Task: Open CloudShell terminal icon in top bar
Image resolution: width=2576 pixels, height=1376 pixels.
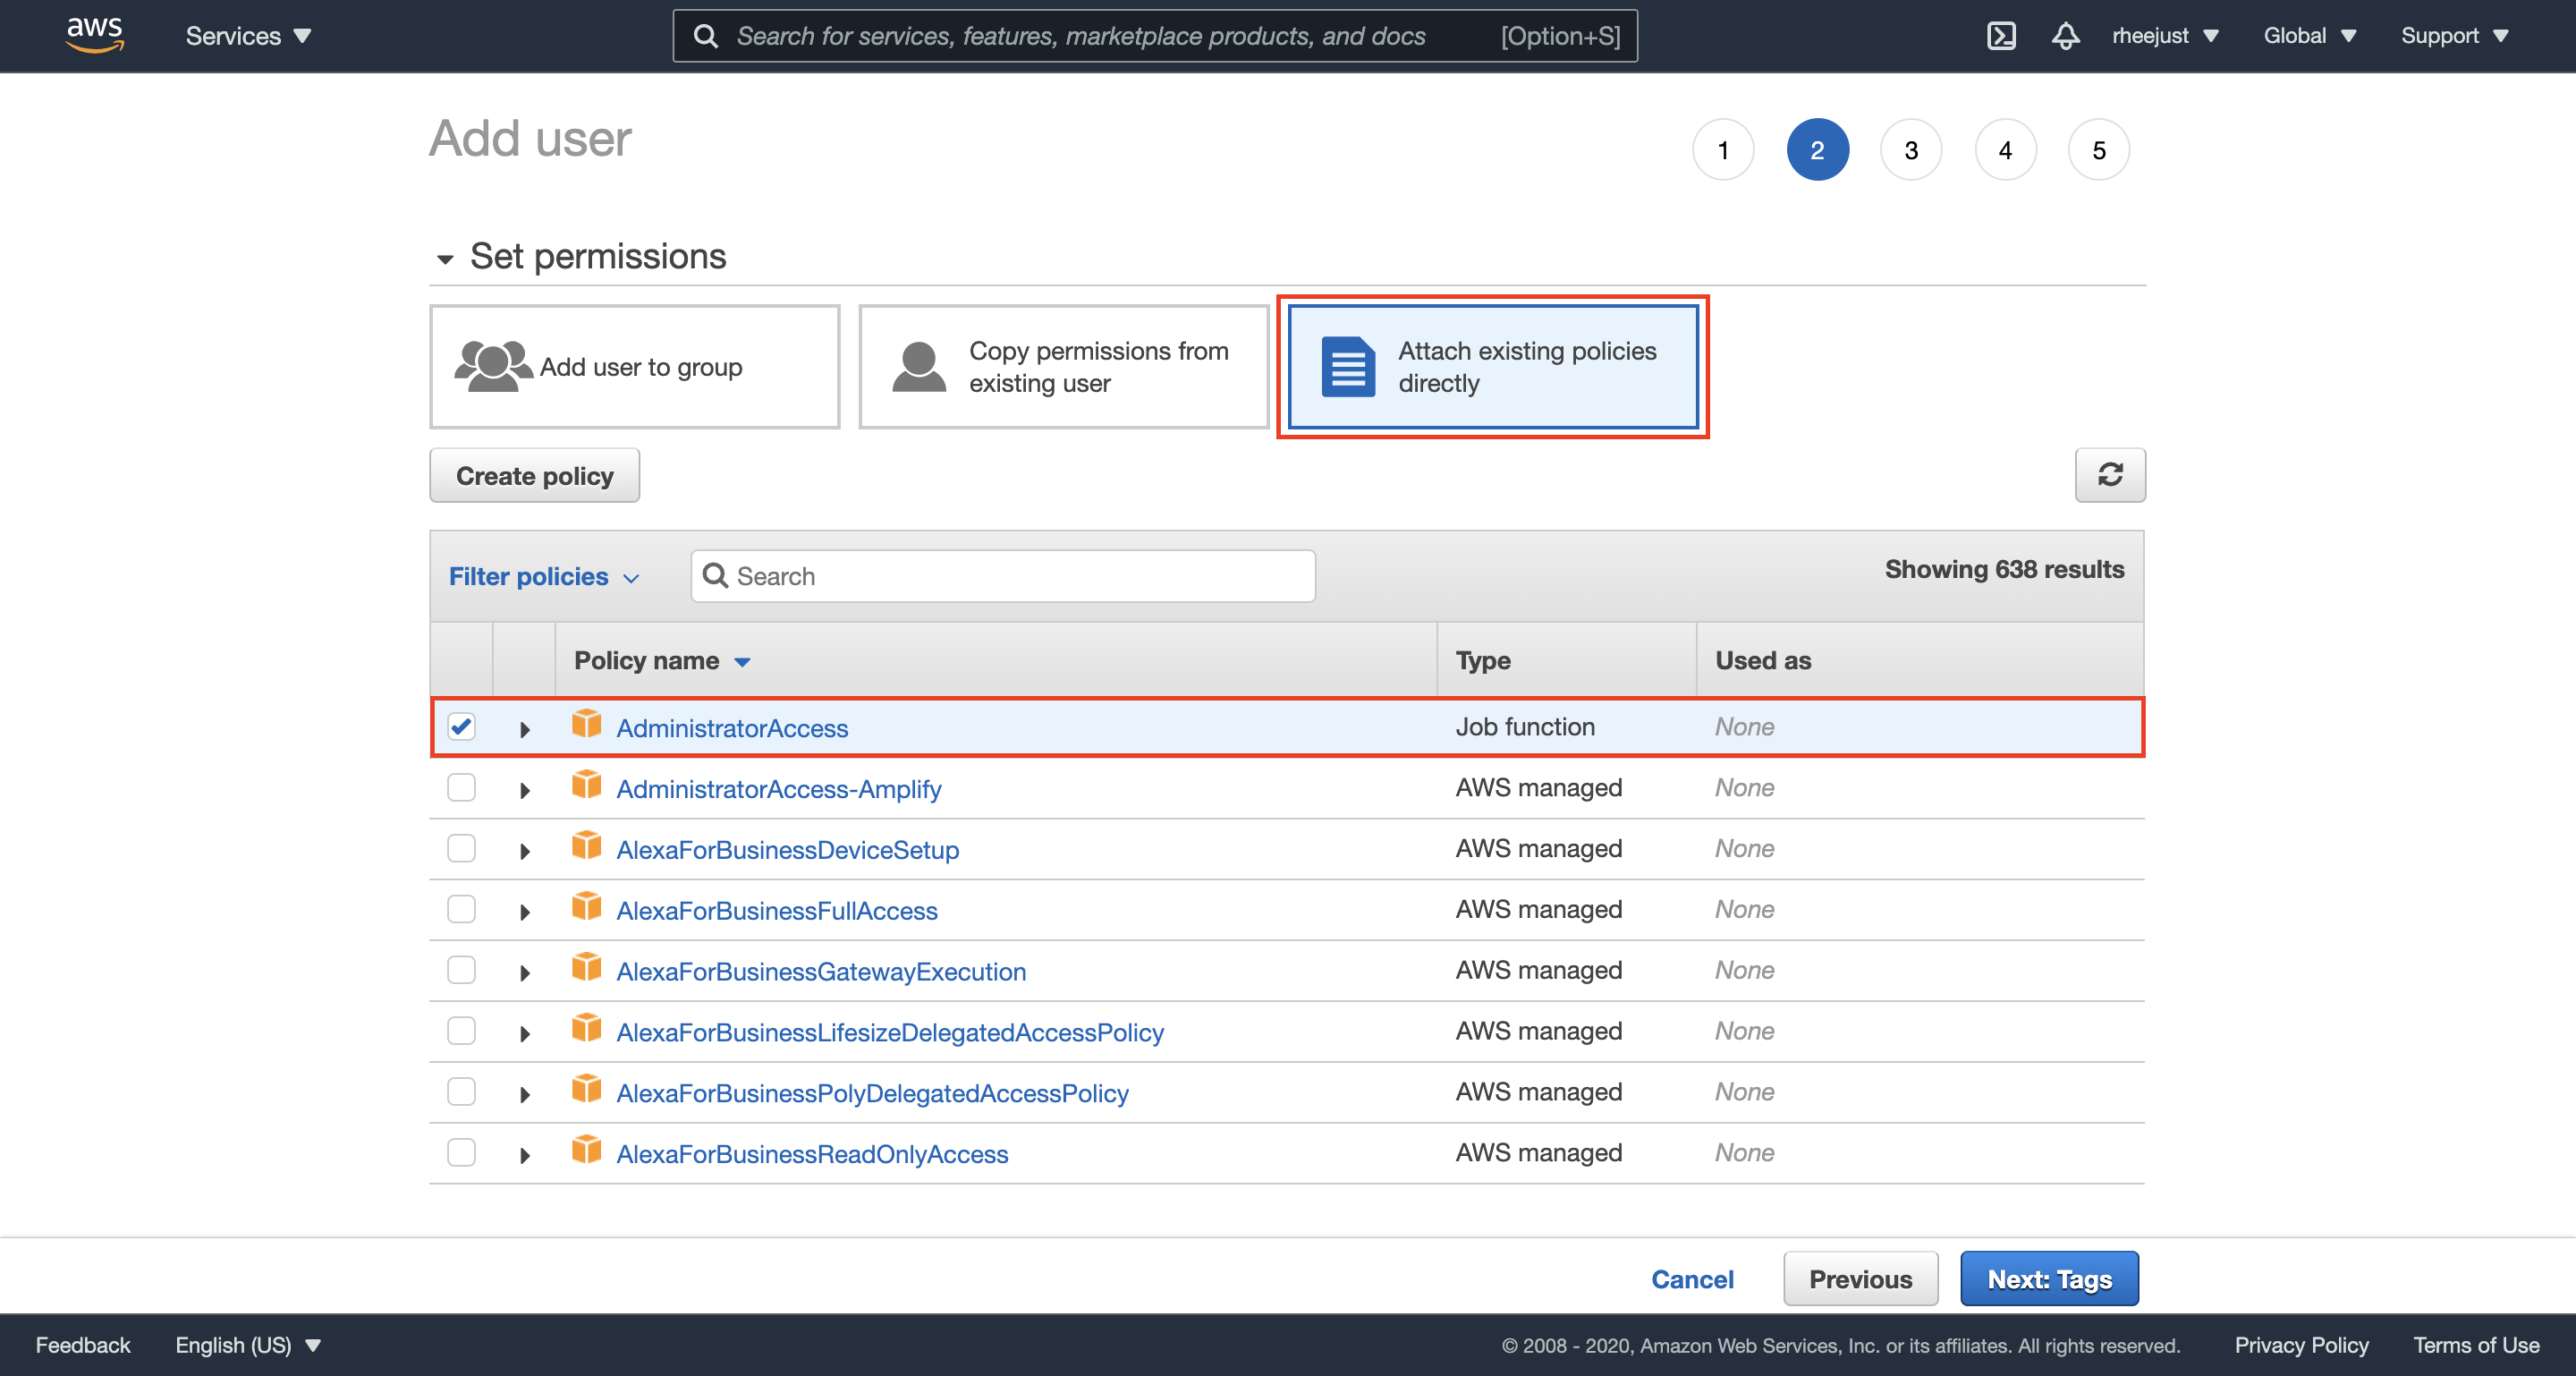Action: [x=2001, y=35]
